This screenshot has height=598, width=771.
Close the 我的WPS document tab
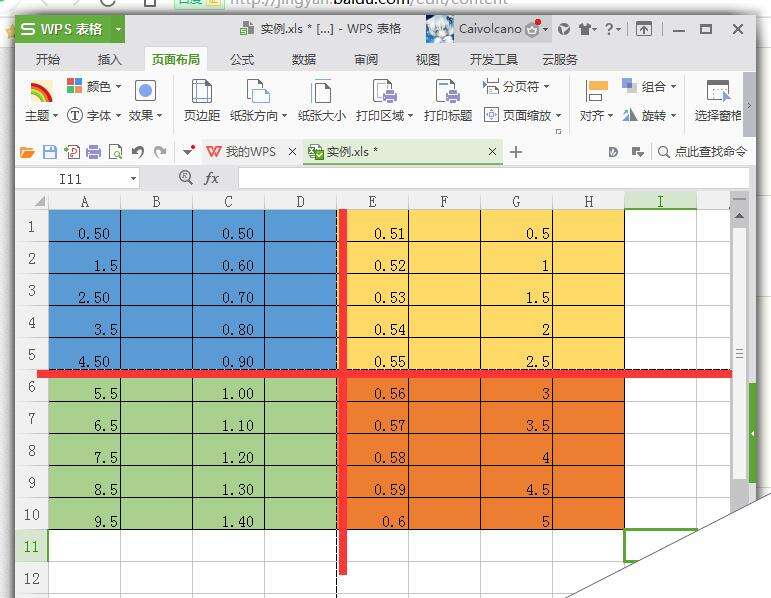(292, 151)
